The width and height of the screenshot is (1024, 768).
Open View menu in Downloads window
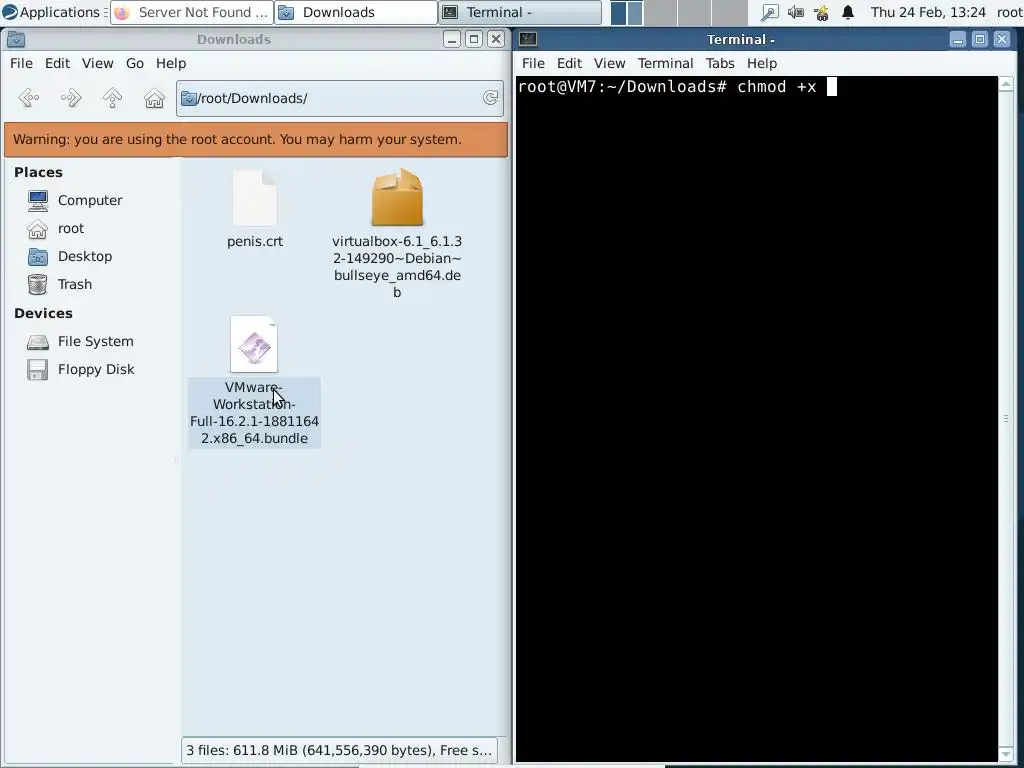click(x=97, y=63)
